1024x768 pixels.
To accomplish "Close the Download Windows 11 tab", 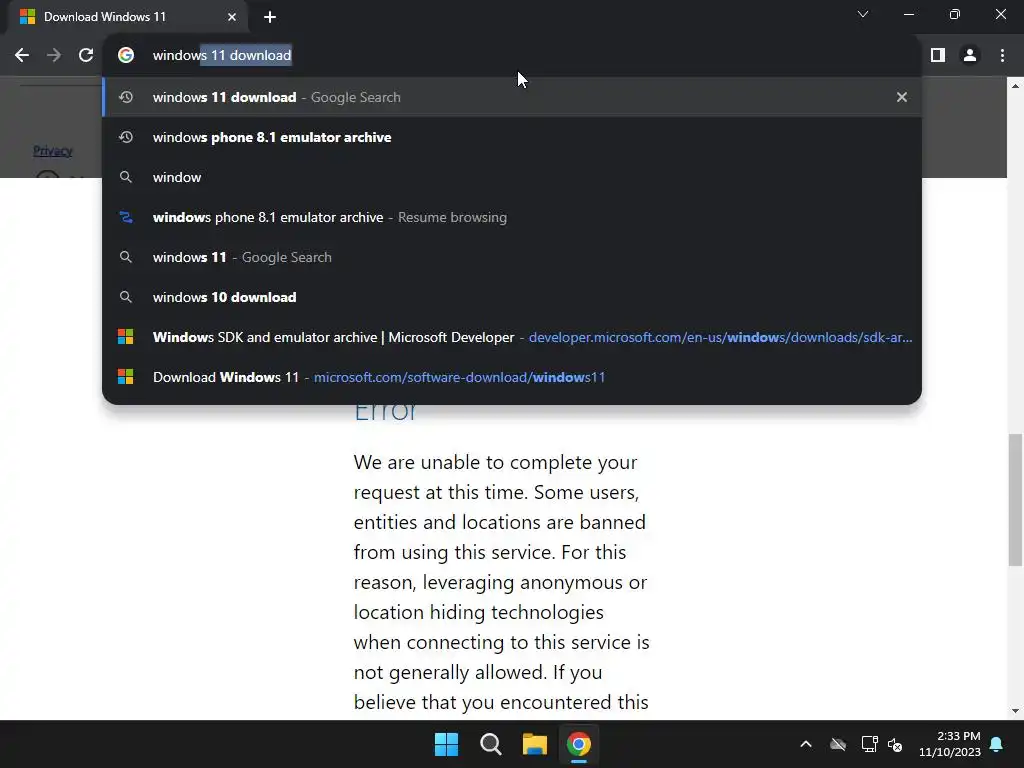I will 232,17.
